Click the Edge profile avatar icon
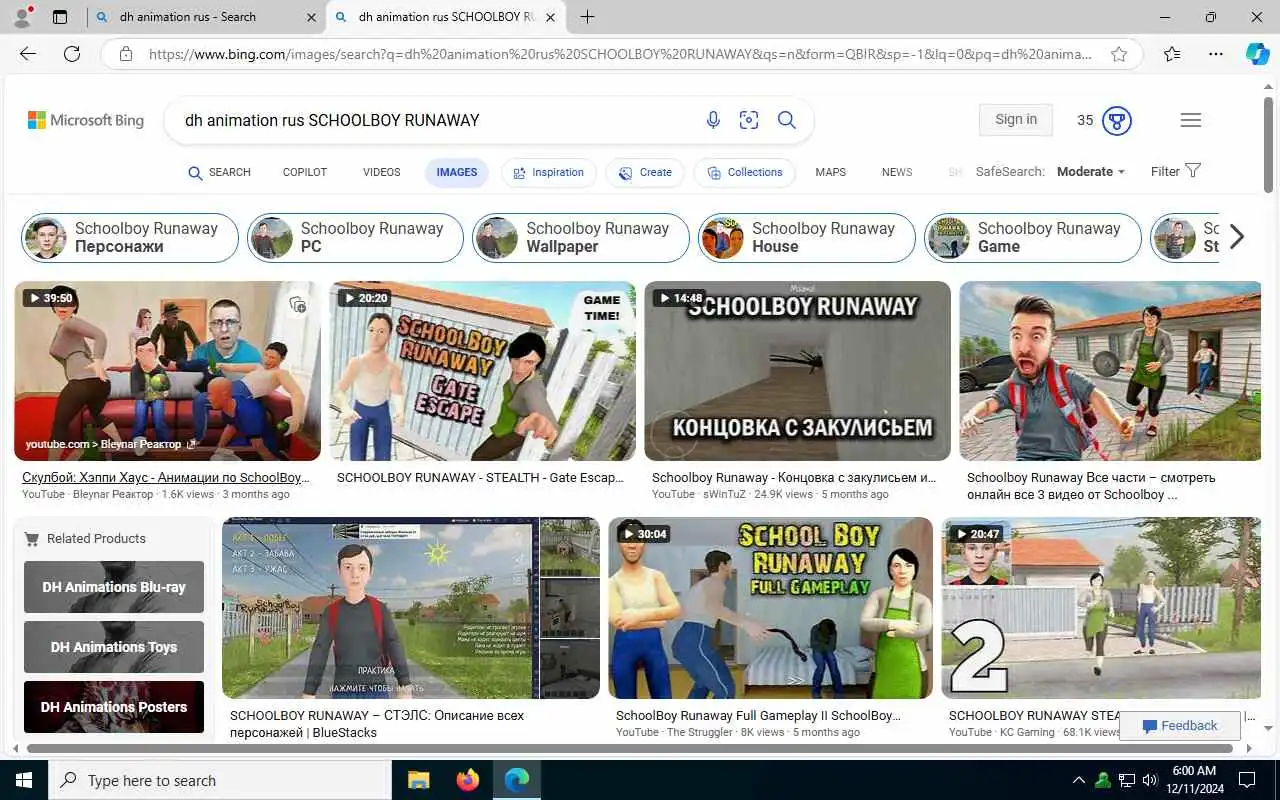Viewport: 1280px width, 800px height. (22, 17)
